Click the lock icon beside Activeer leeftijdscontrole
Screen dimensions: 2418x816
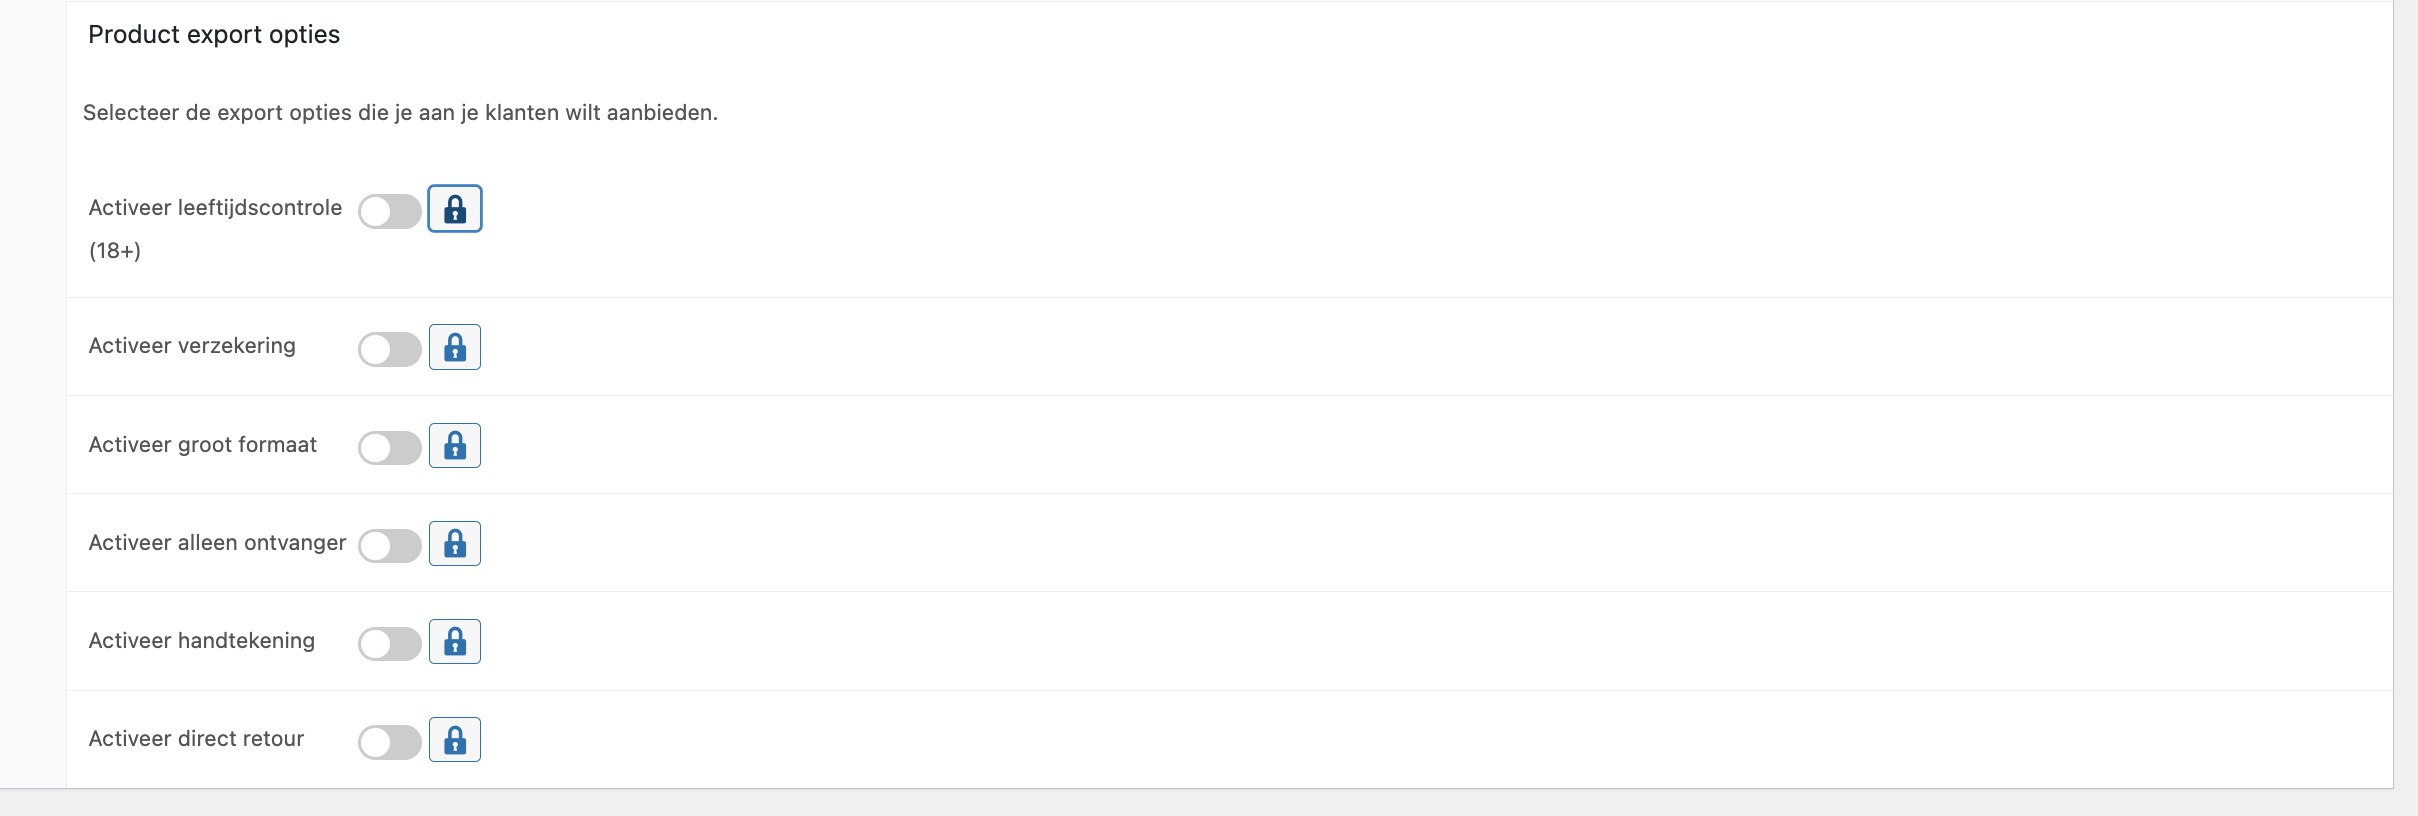point(455,209)
